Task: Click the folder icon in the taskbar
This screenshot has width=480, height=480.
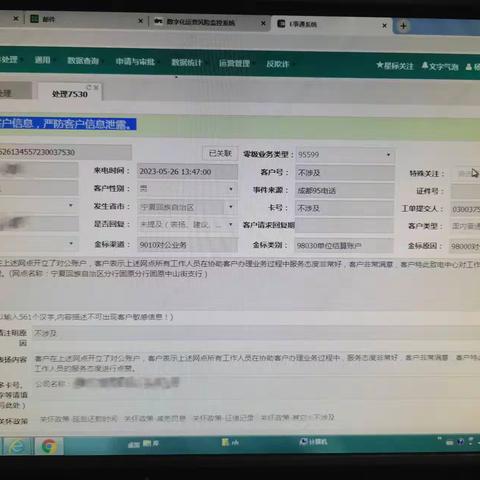Action: (226, 442)
